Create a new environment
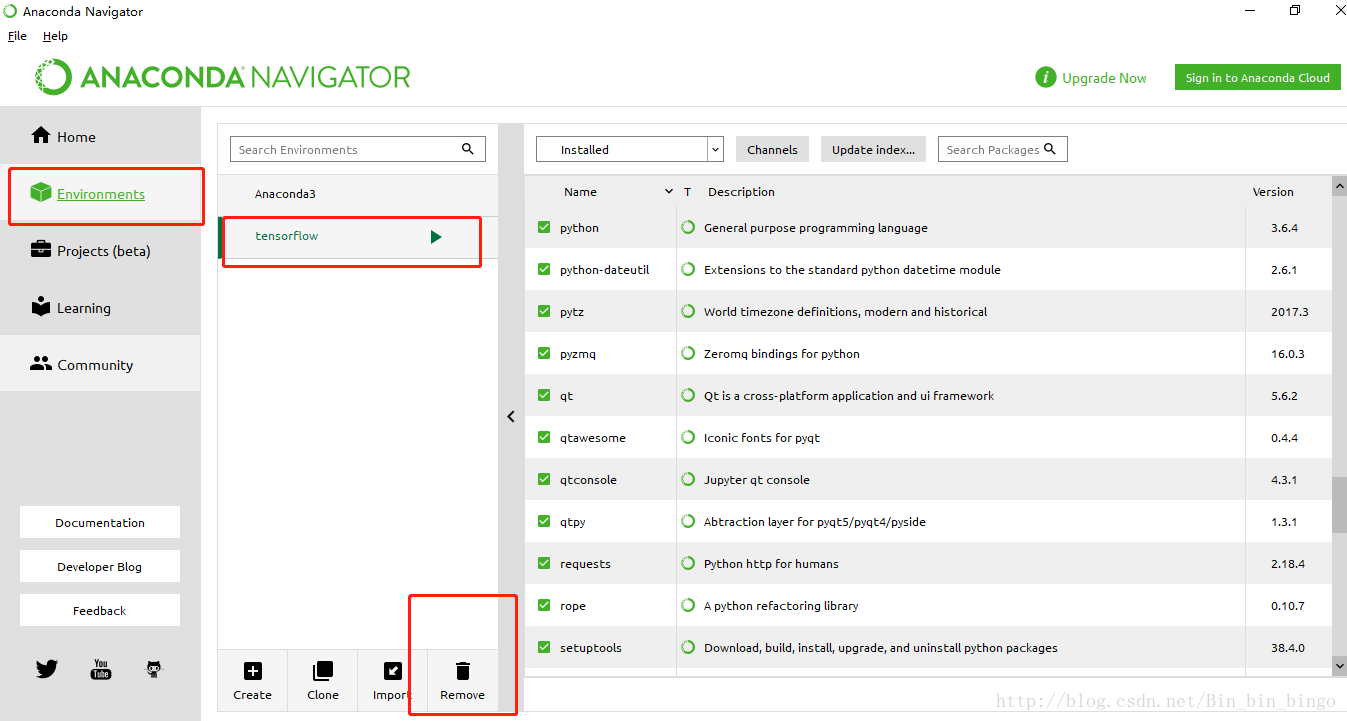 [253, 680]
